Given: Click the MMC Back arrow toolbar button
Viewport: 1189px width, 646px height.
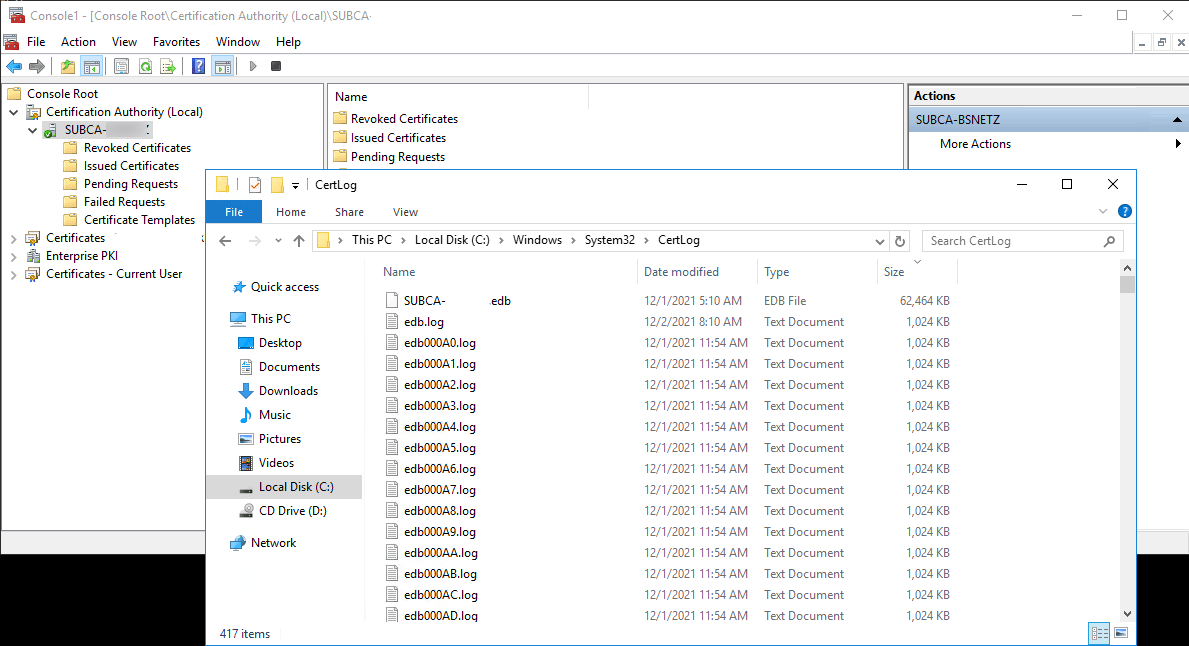Looking at the screenshot, I should (14, 67).
